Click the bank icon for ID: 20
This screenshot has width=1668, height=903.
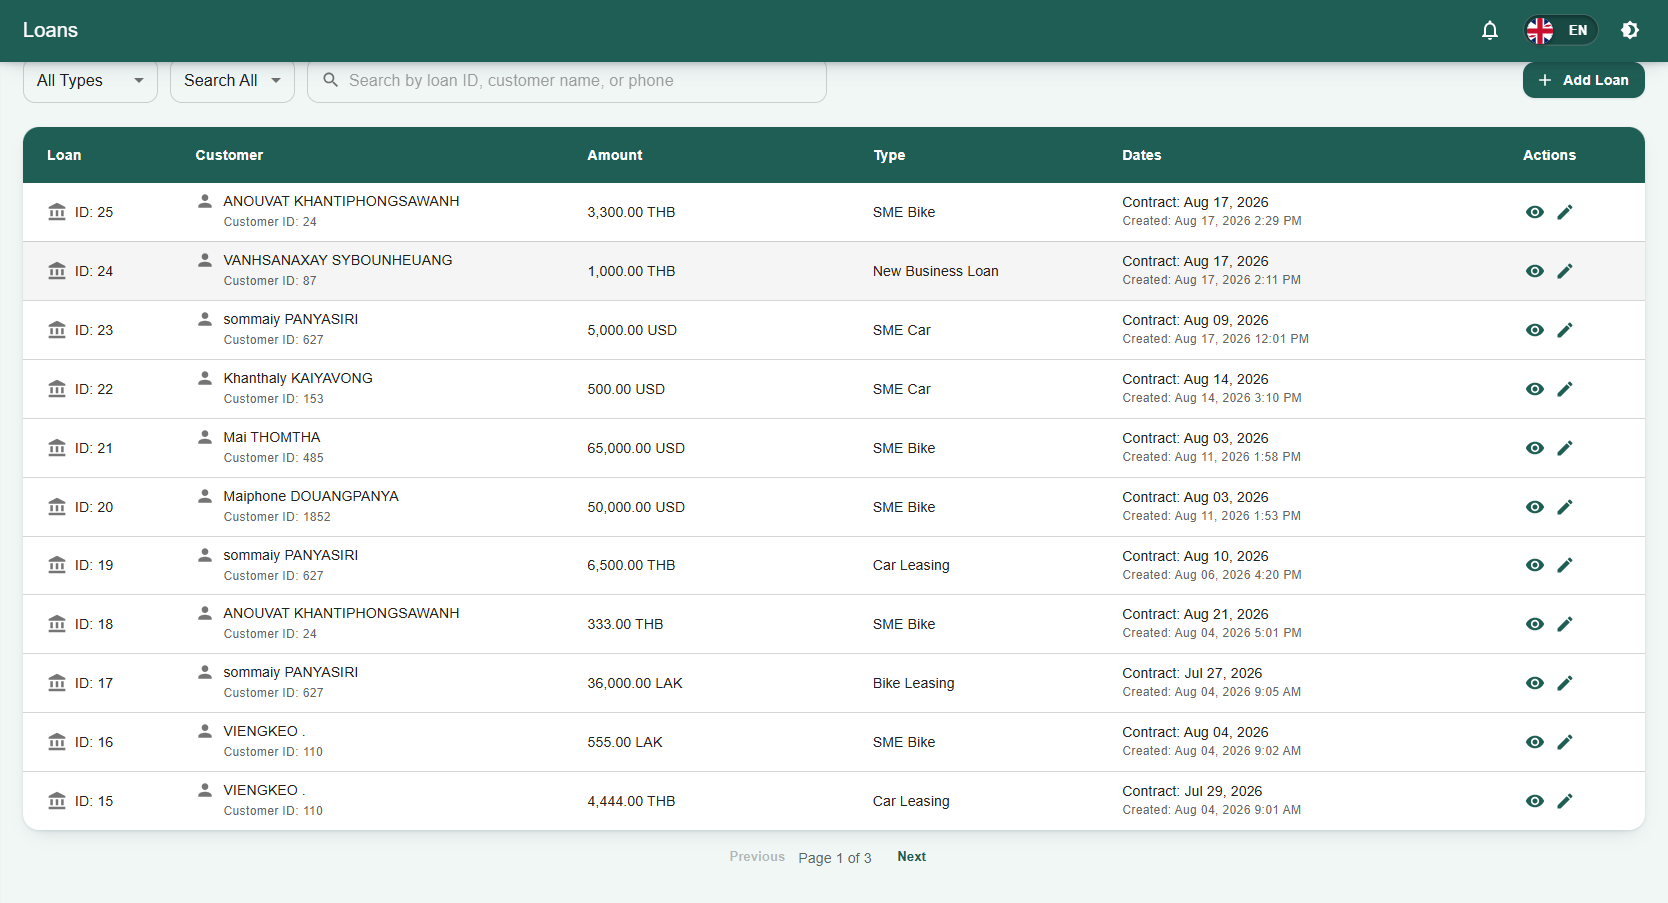(x=57, y=506)
